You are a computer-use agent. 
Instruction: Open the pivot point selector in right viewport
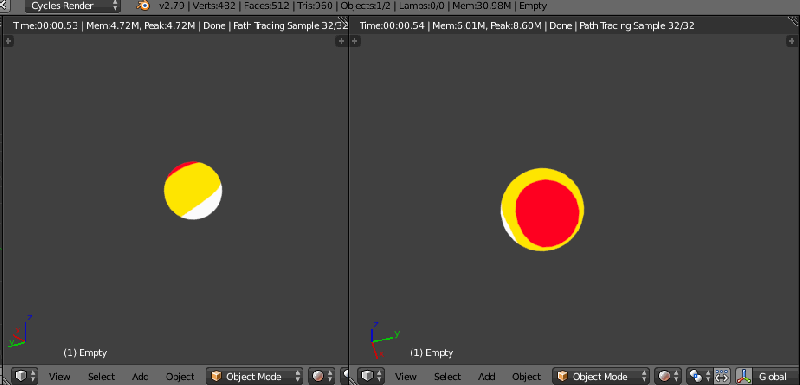click(x=699, y=376)
